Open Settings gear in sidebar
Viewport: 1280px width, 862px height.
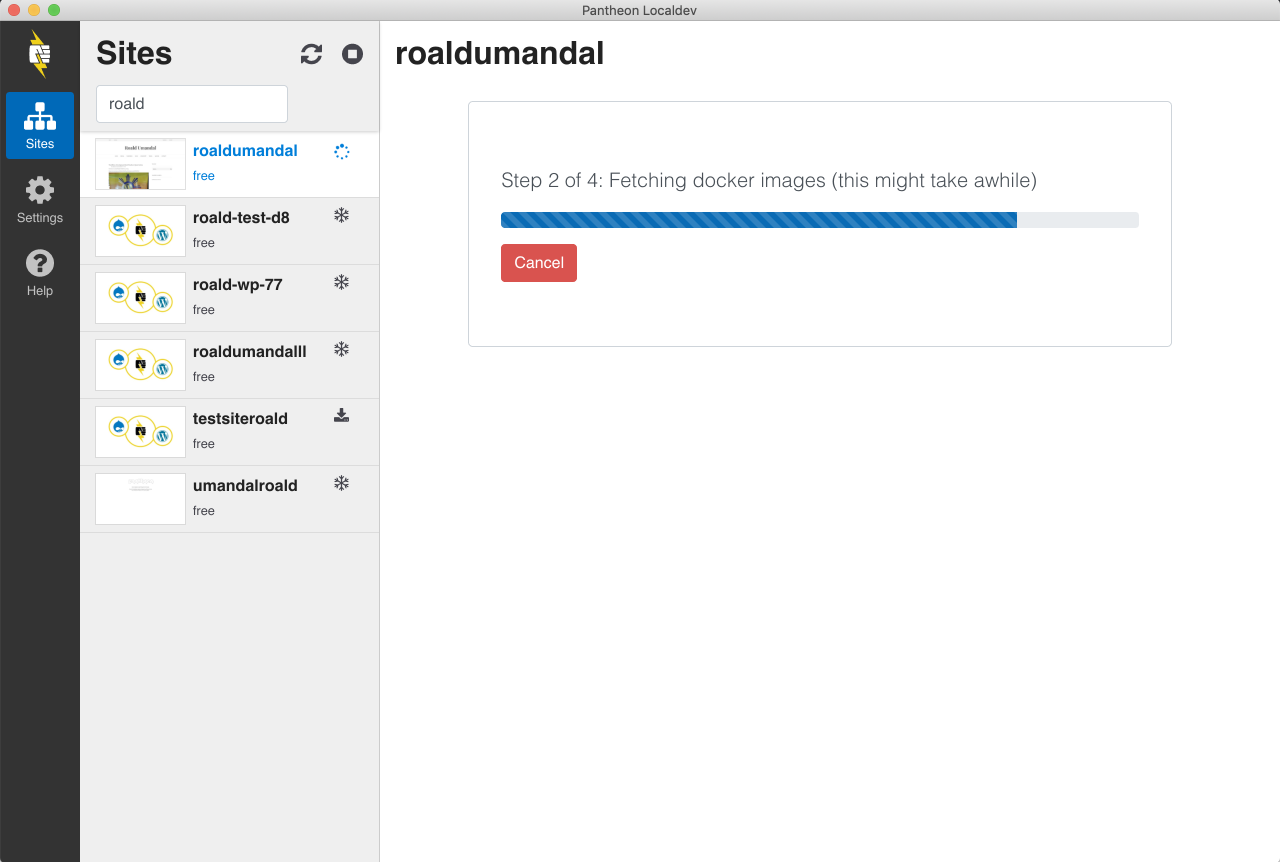tap(40, 200)
